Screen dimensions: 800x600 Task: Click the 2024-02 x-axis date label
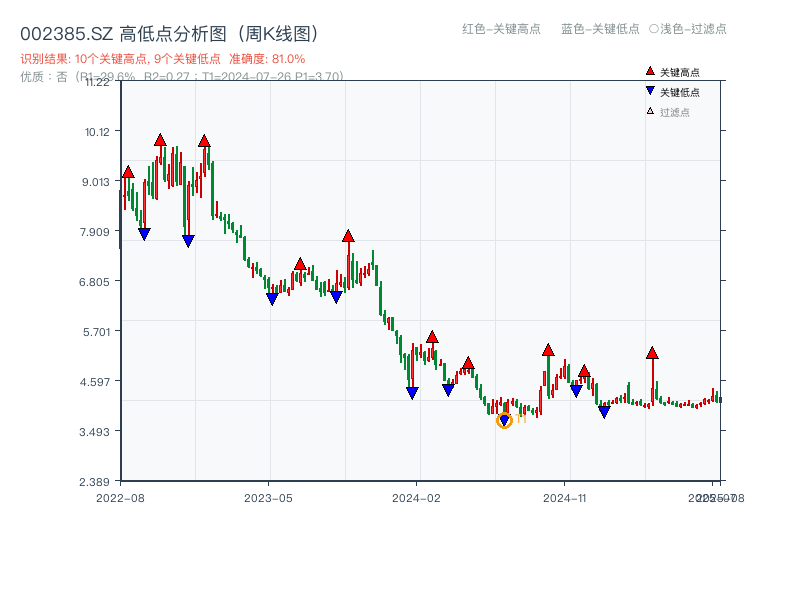click(x=416, y=497)
